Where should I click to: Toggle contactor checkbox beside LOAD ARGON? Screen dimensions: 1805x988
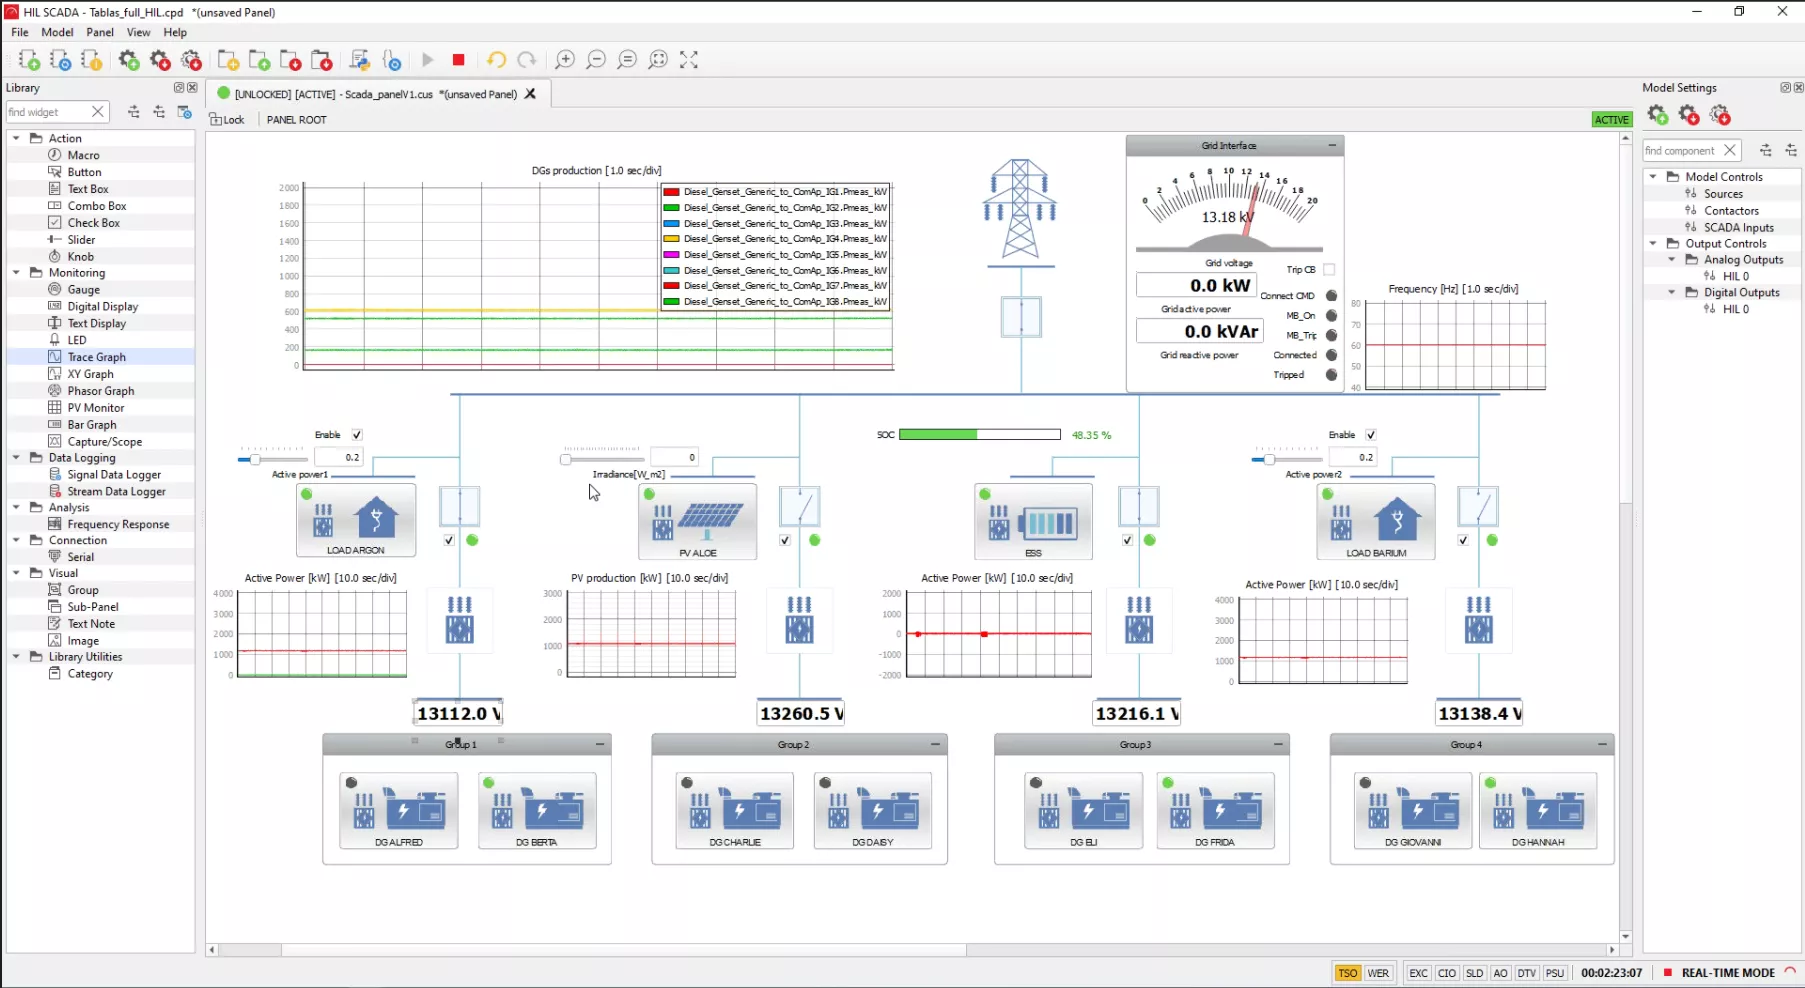449,540
